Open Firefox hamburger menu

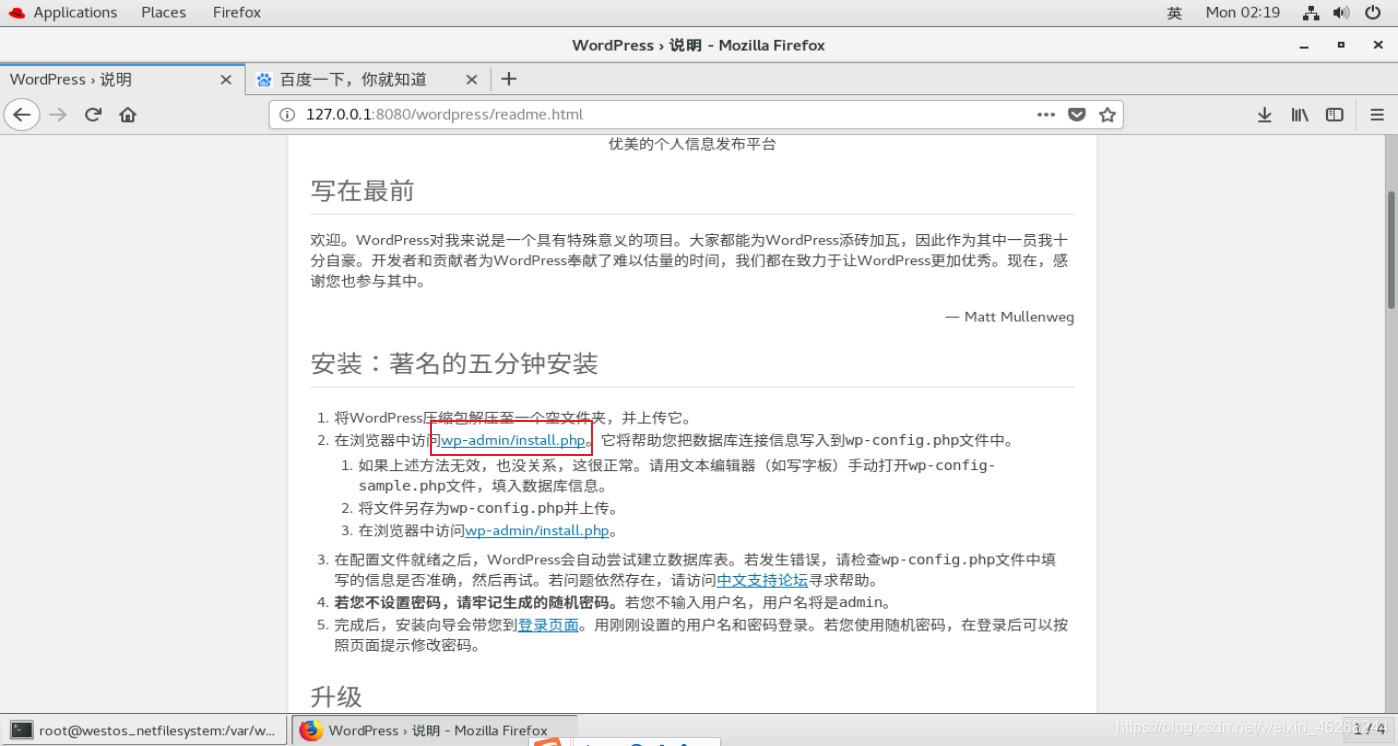pos(1377,115)
